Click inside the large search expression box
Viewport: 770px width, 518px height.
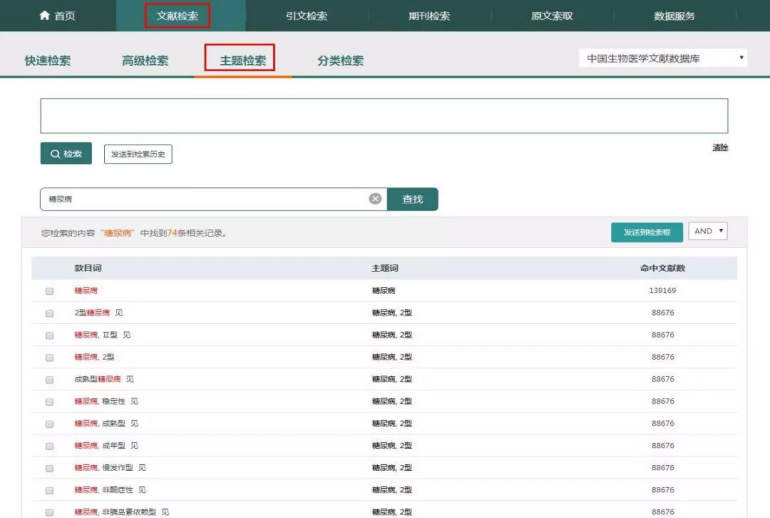point(384,115)
